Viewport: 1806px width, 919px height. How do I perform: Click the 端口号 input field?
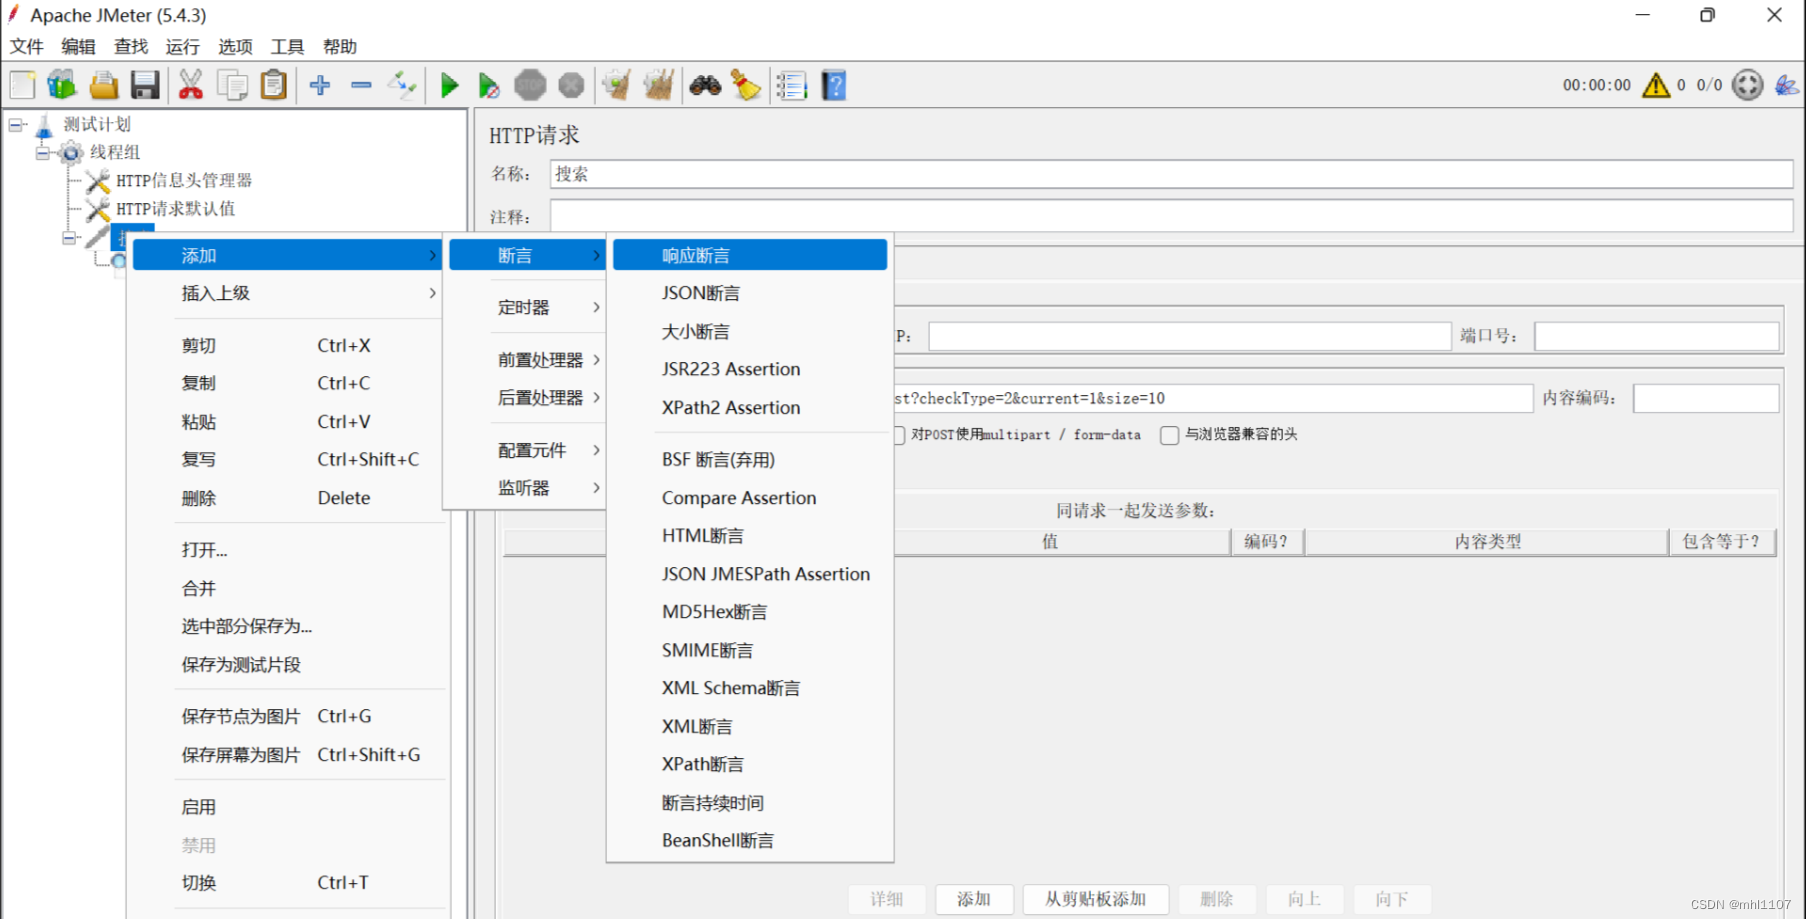coord(1657,336)
